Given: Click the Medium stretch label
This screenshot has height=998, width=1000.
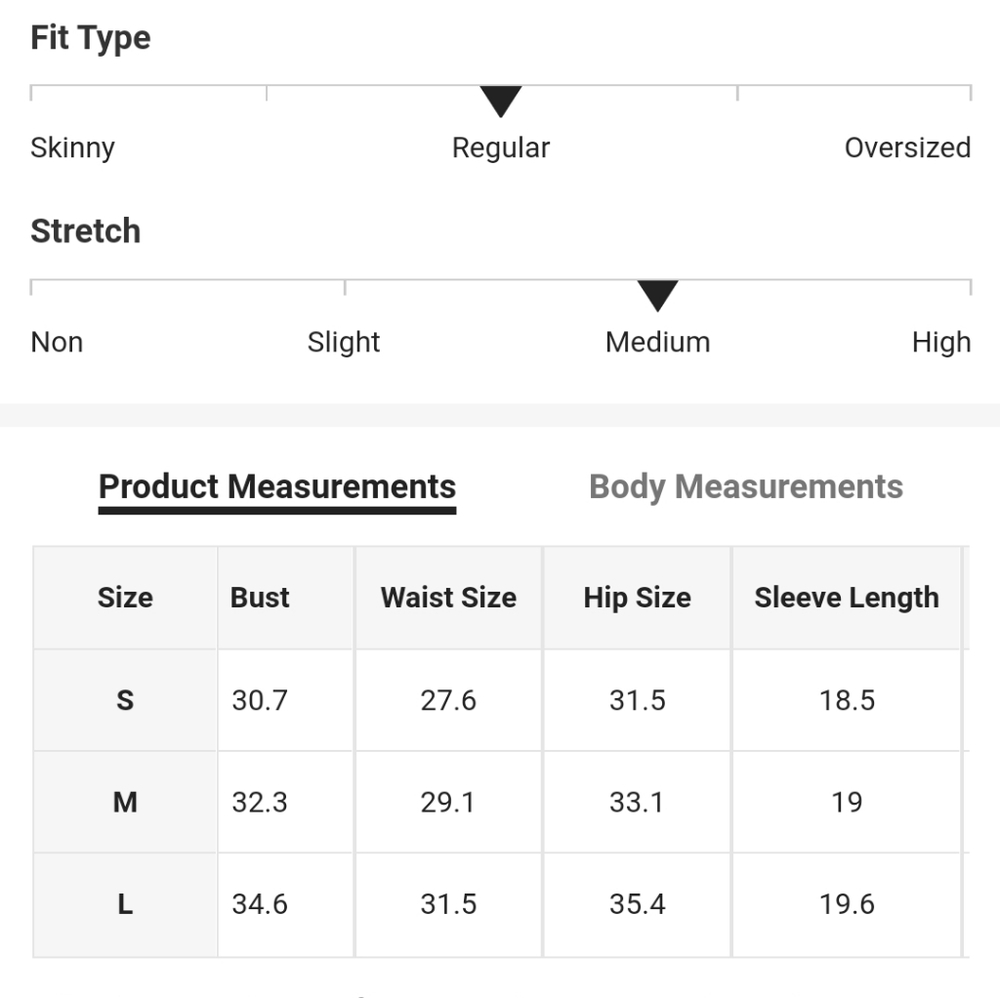Looking at the screenshot, I should [658, 342].
